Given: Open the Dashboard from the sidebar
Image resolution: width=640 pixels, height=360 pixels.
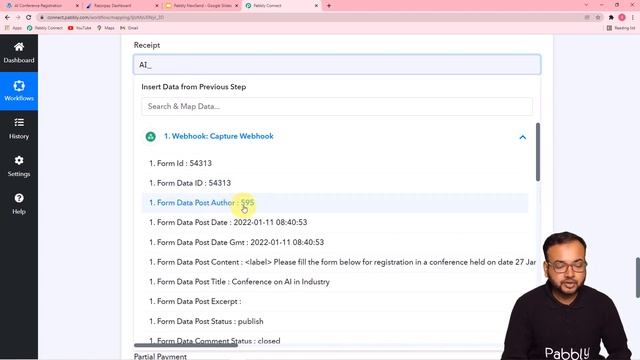Looking at the screenshot, I should pos(19,53).
